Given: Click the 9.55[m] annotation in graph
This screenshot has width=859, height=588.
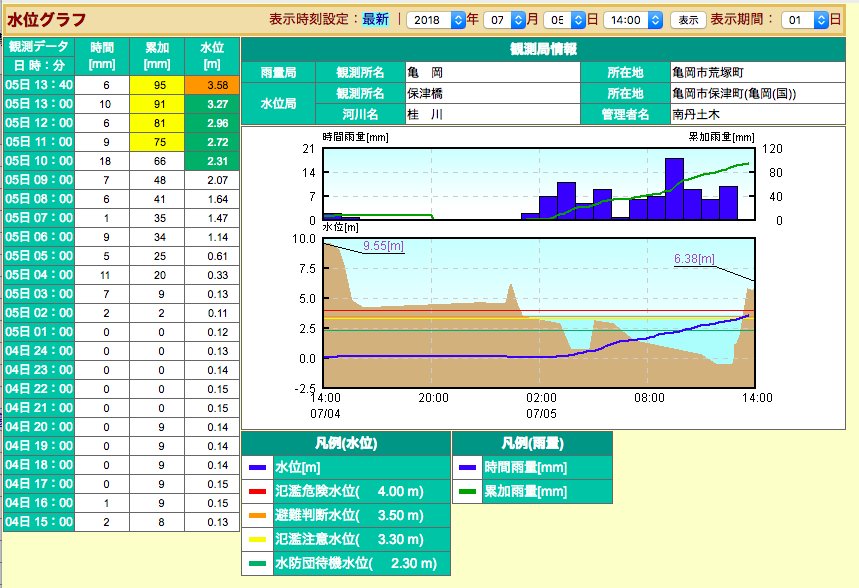Looking at the screenshot, I should pyautogui.click(x=383, y=246).
